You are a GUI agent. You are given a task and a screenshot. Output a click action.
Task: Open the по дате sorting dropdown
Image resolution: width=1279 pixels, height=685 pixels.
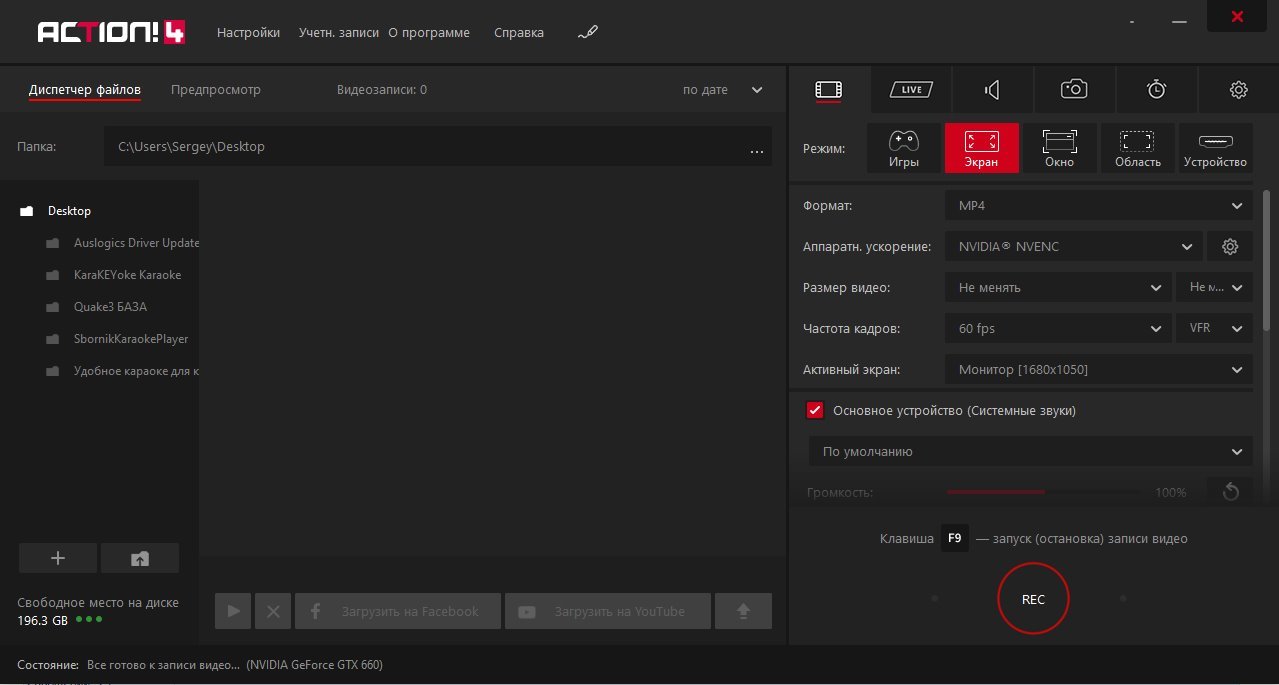pos(723,90)
